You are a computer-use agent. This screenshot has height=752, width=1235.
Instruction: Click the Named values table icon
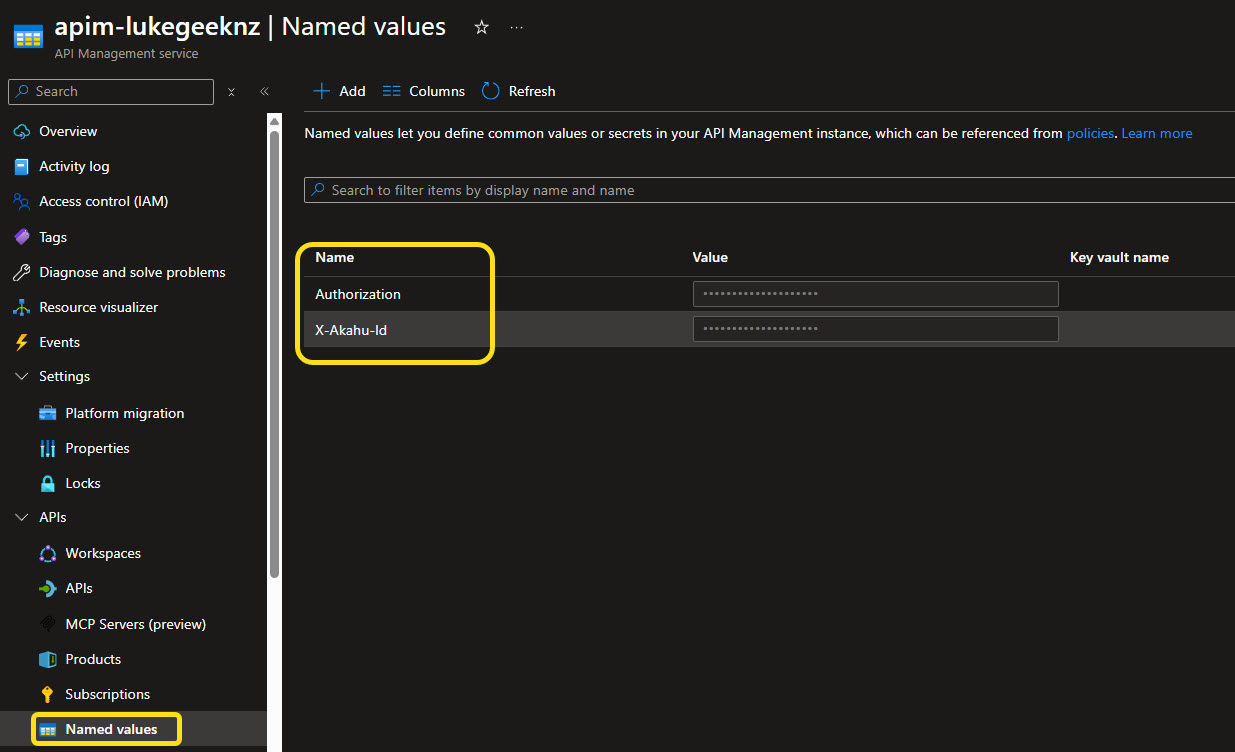(x=47, y=730)
